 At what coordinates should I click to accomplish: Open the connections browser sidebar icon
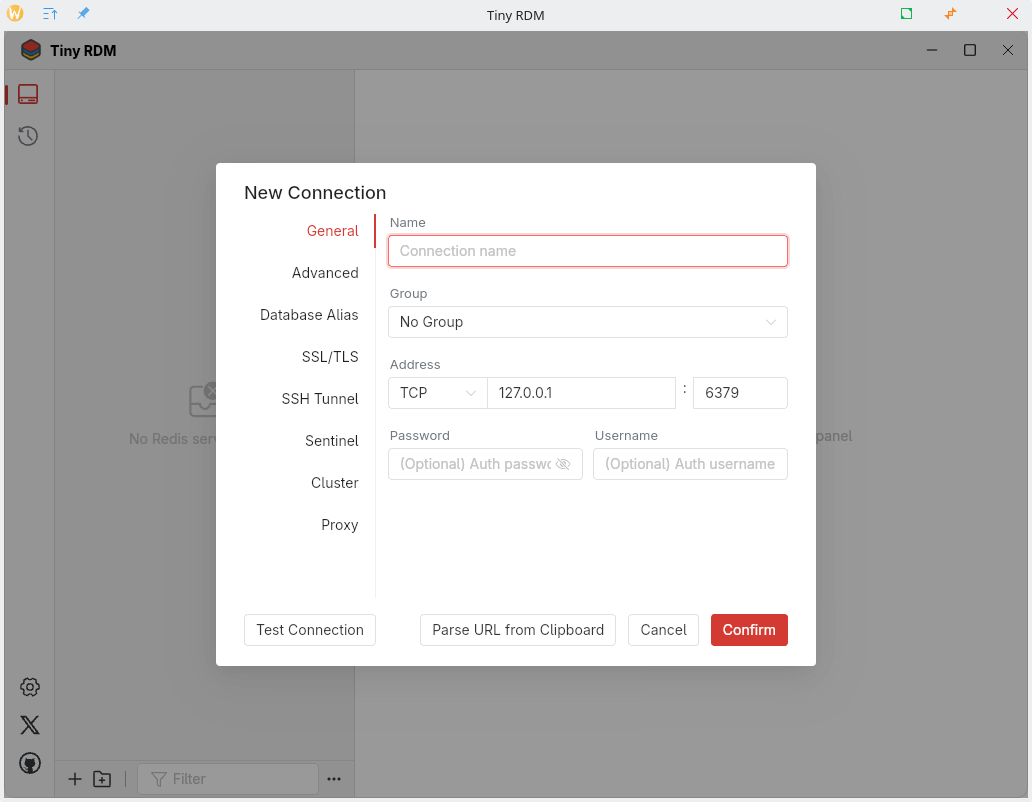click(28, 94)
